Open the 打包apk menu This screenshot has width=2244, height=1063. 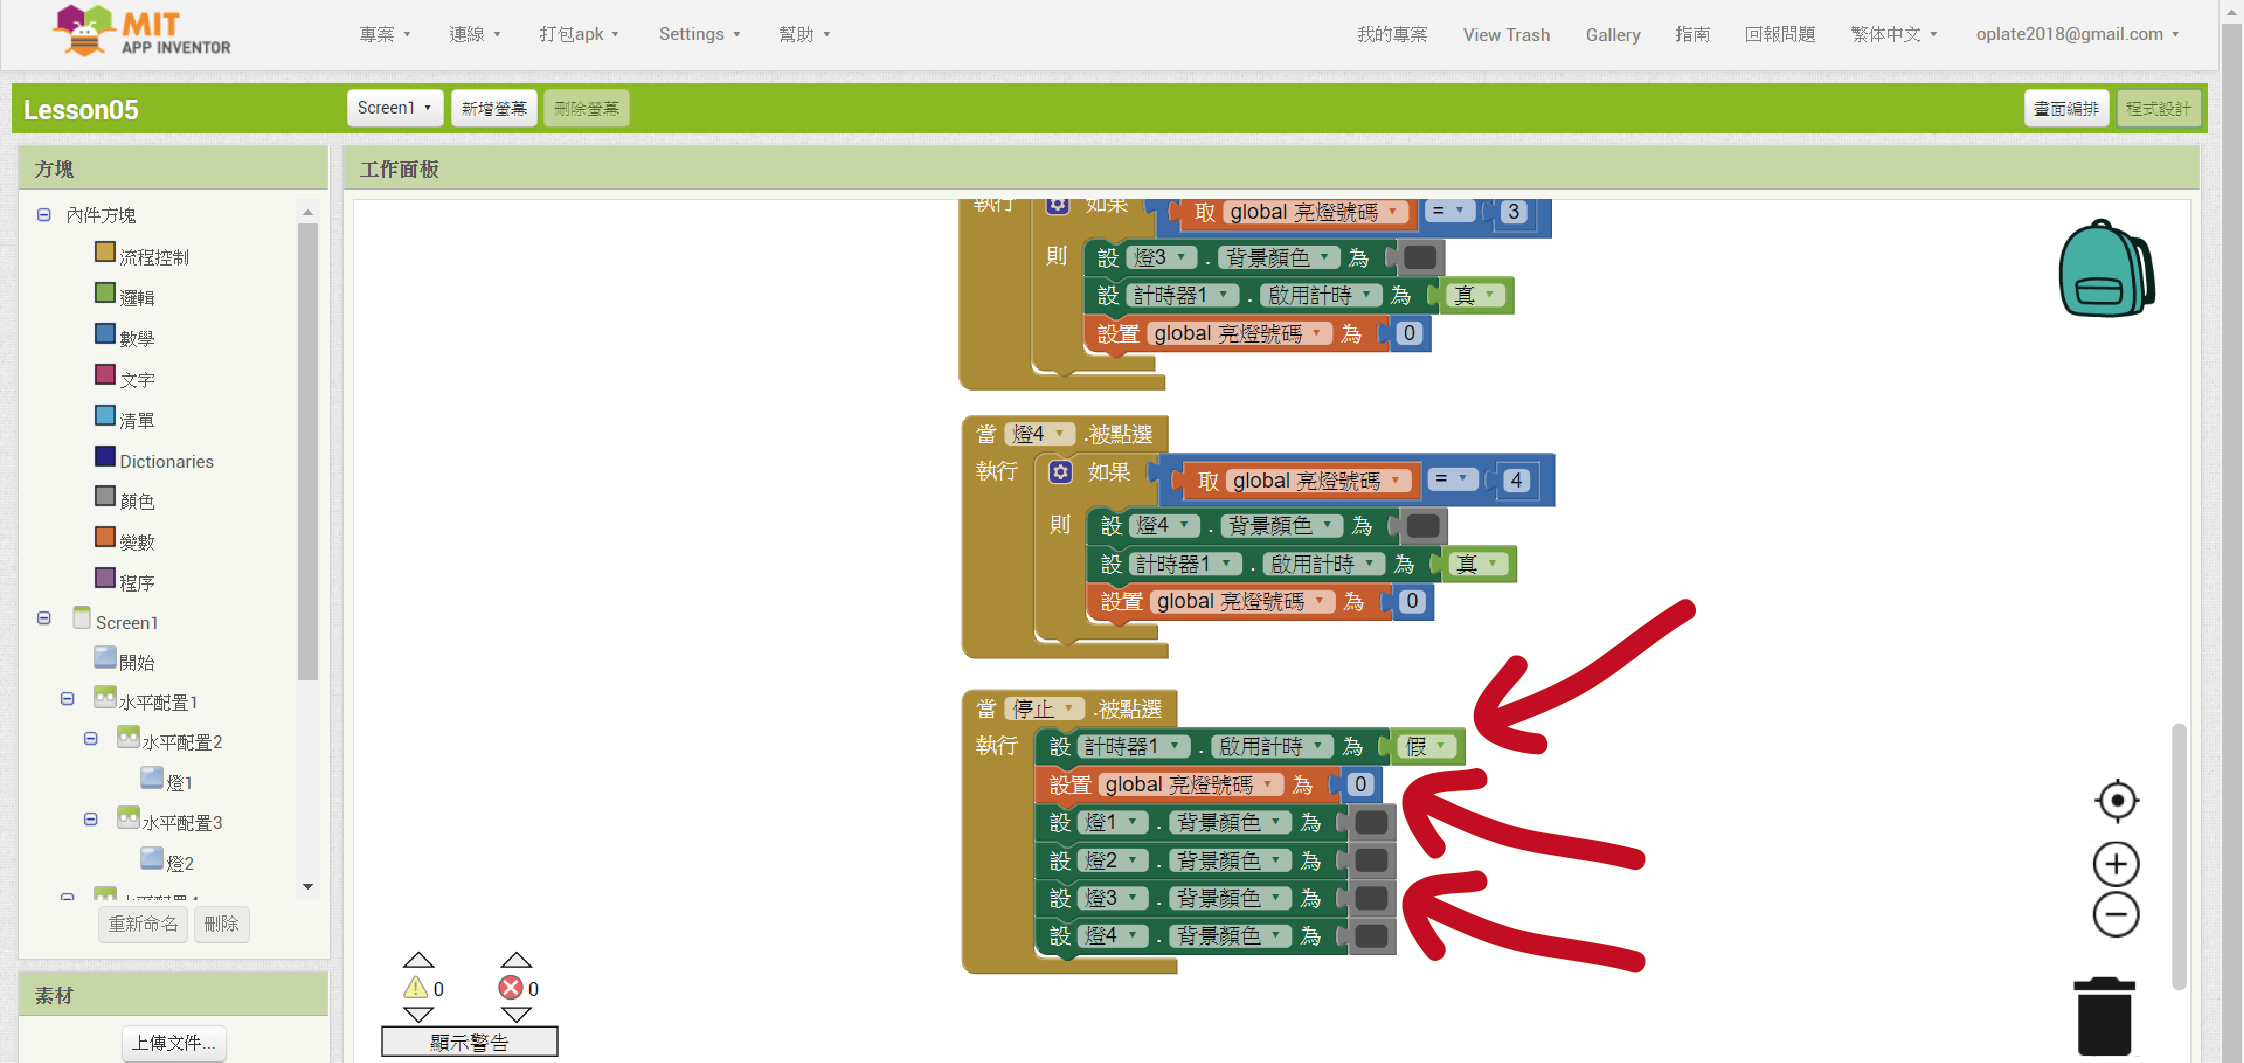tap(578, 34)
